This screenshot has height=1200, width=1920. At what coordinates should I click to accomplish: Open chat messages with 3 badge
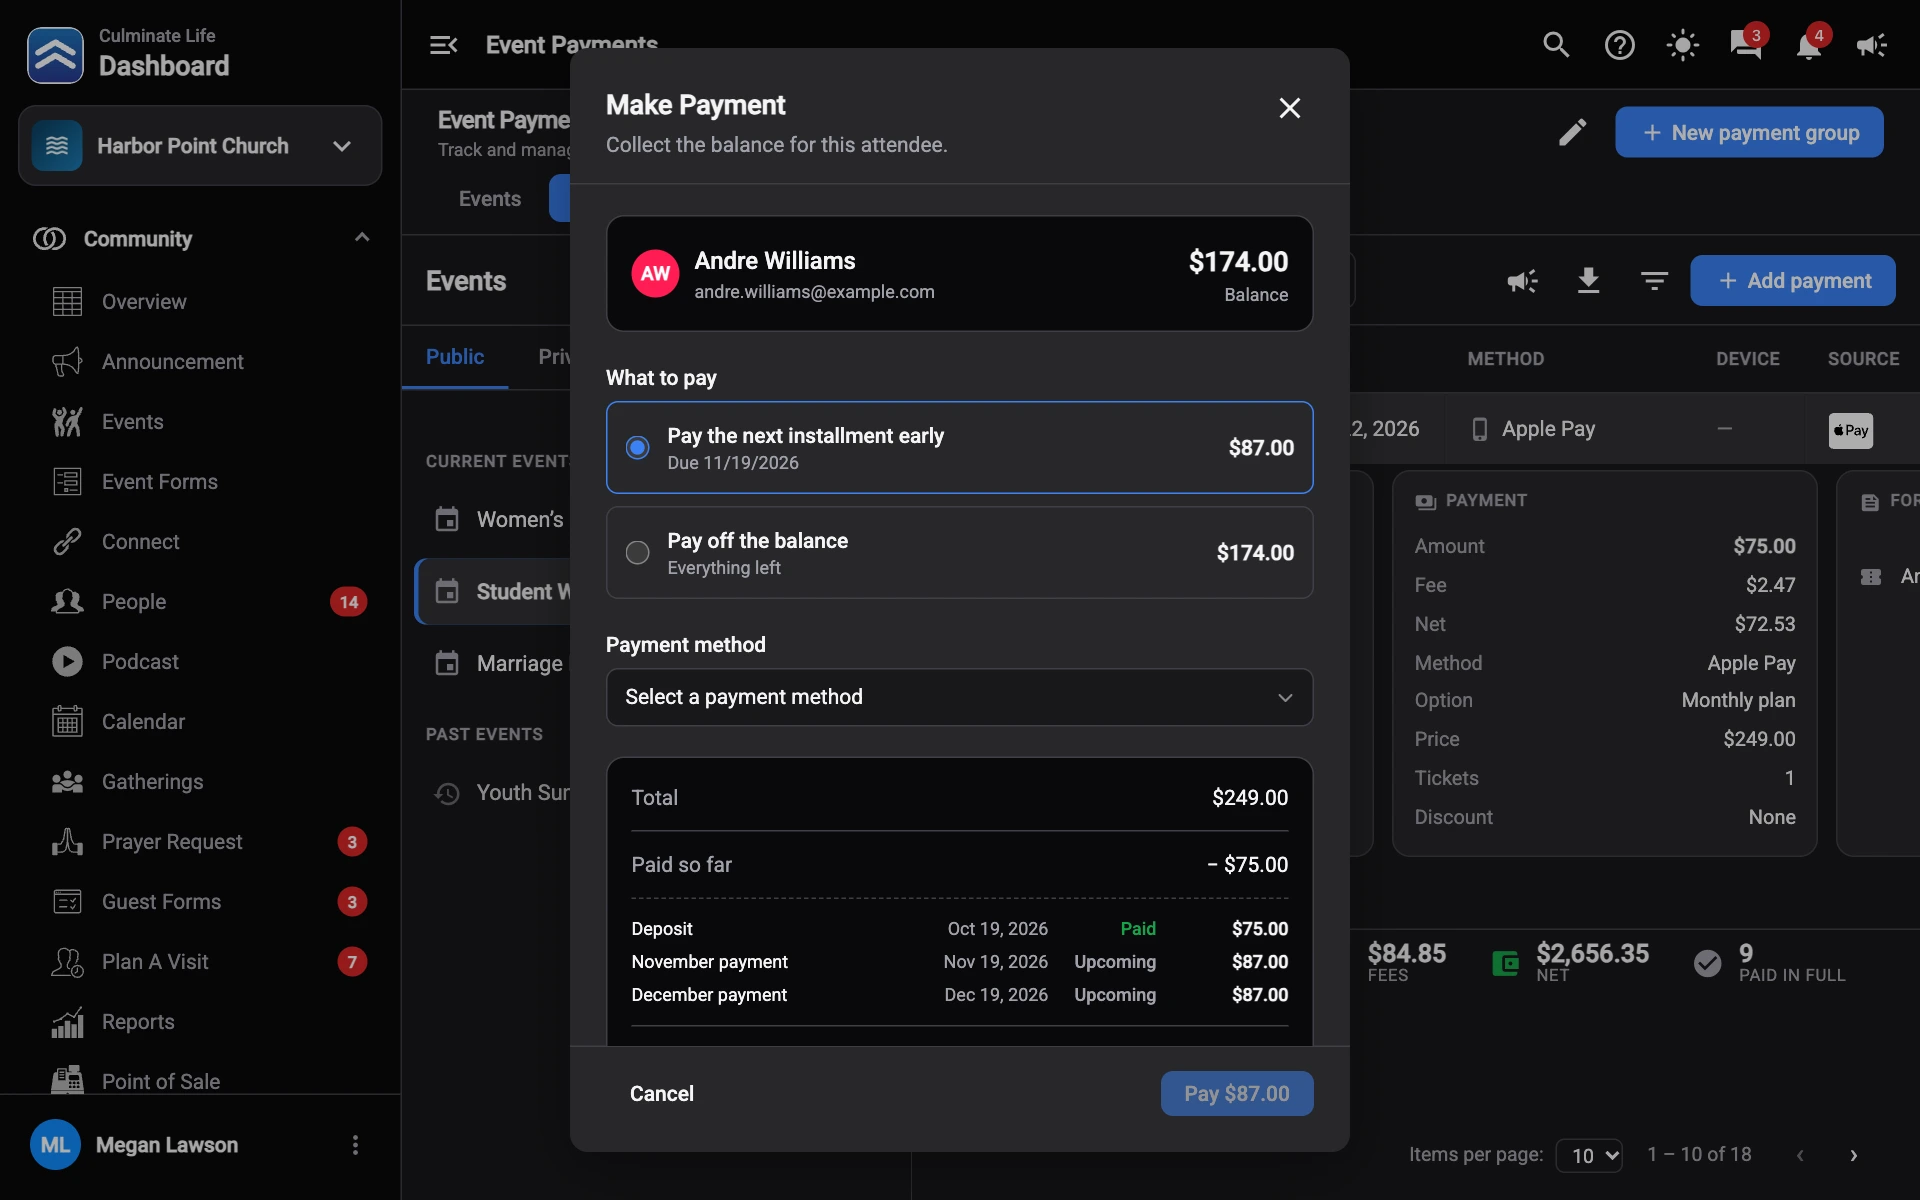(x=1746, y=45)
